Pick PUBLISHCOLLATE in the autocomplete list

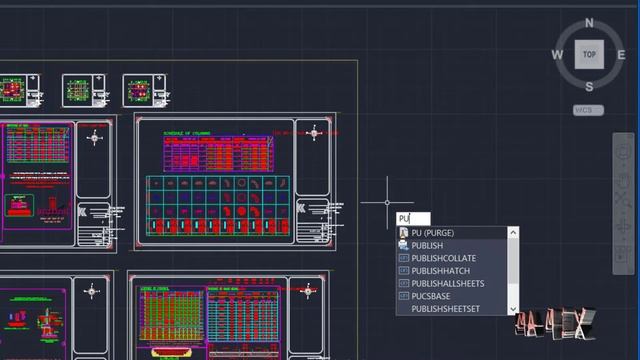[452, 258]
